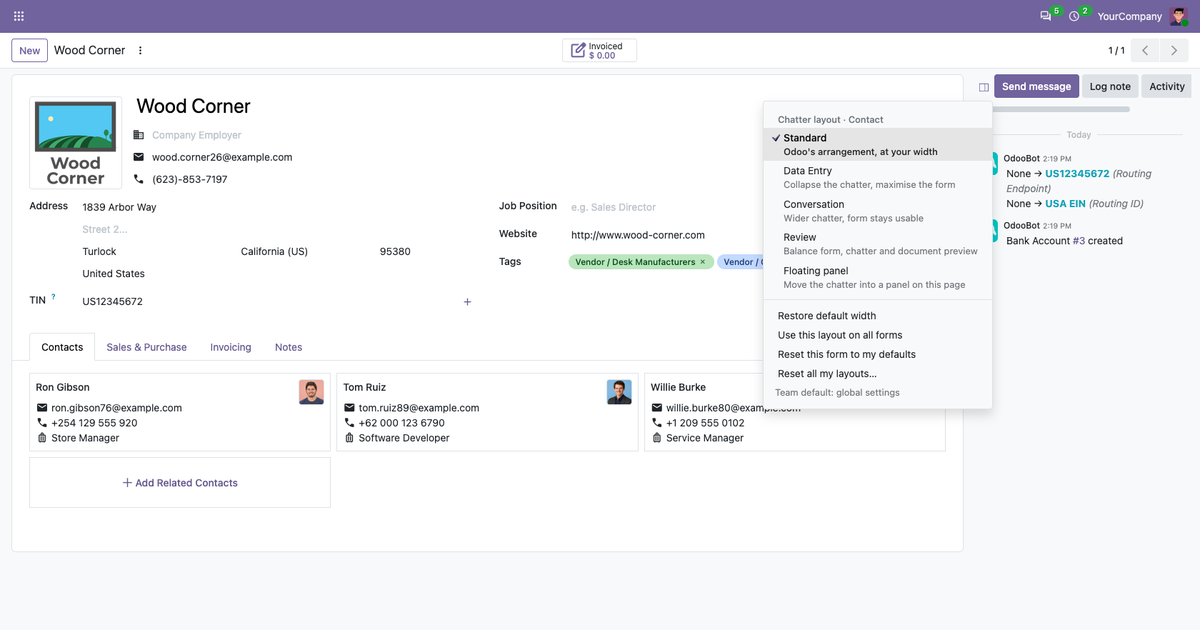1200x630 pixels.
Task: Click Ron Gibson's avatar photo
Action: [311, 392]
